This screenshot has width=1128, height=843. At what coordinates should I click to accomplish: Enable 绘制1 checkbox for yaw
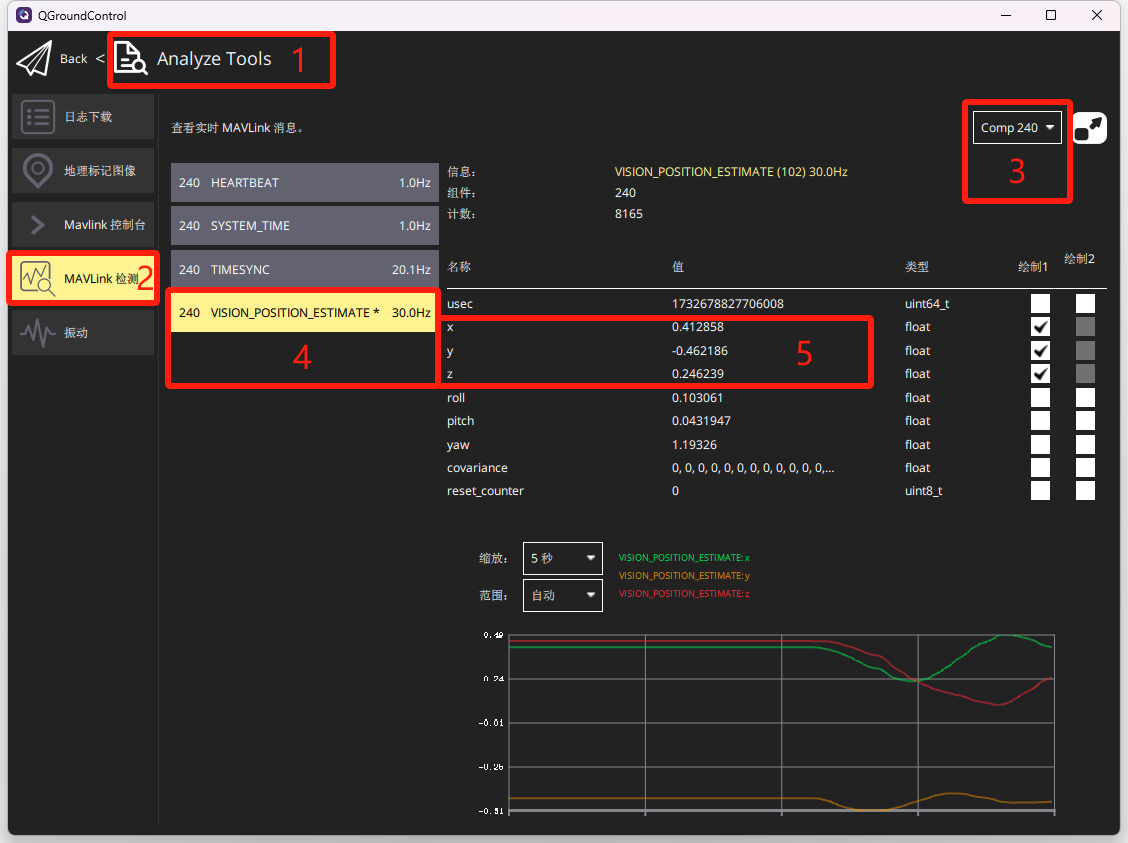click(x=1040, y=445)
